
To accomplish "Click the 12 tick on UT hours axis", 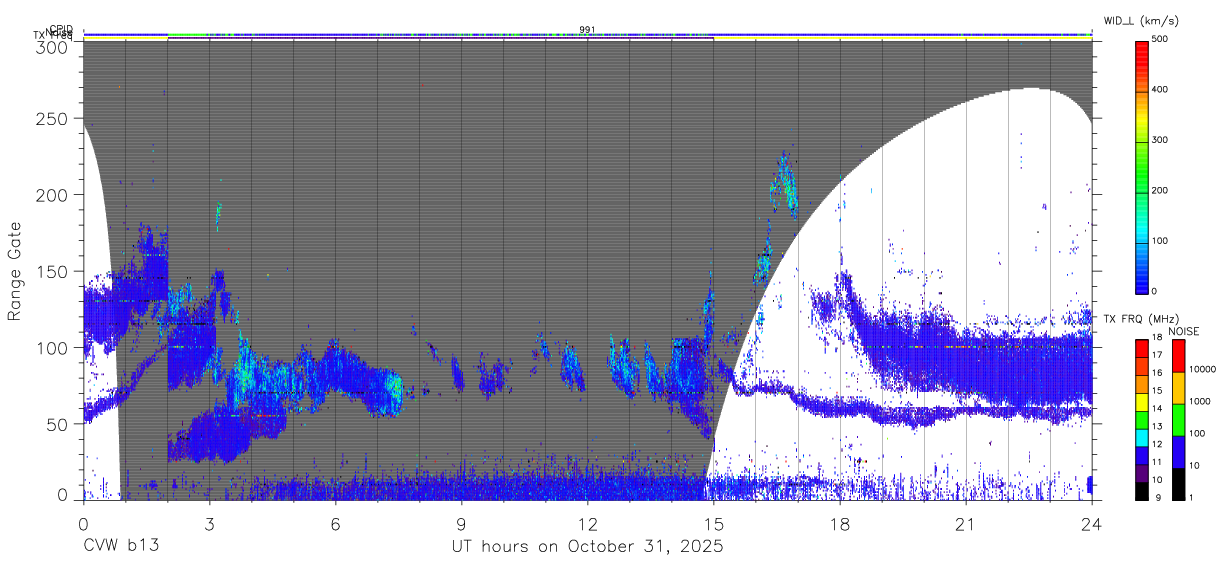I will (588, 523).
